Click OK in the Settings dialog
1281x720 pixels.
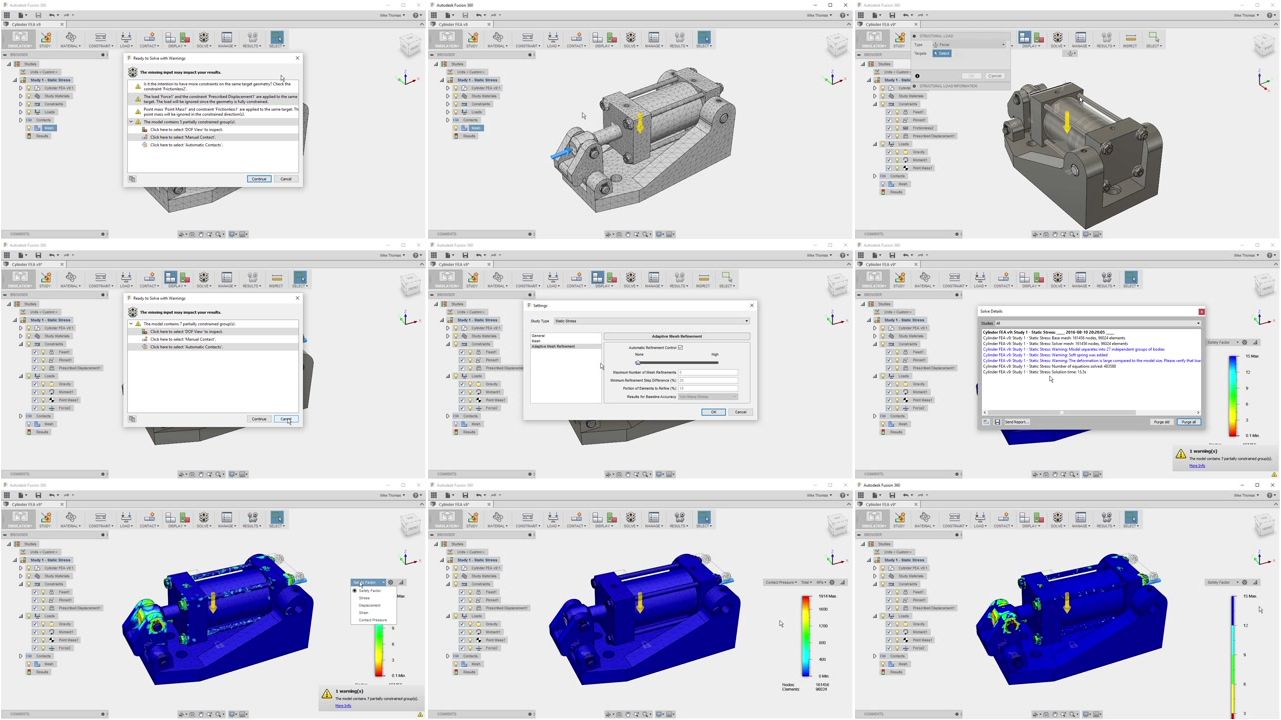click(x=713, y=412)
